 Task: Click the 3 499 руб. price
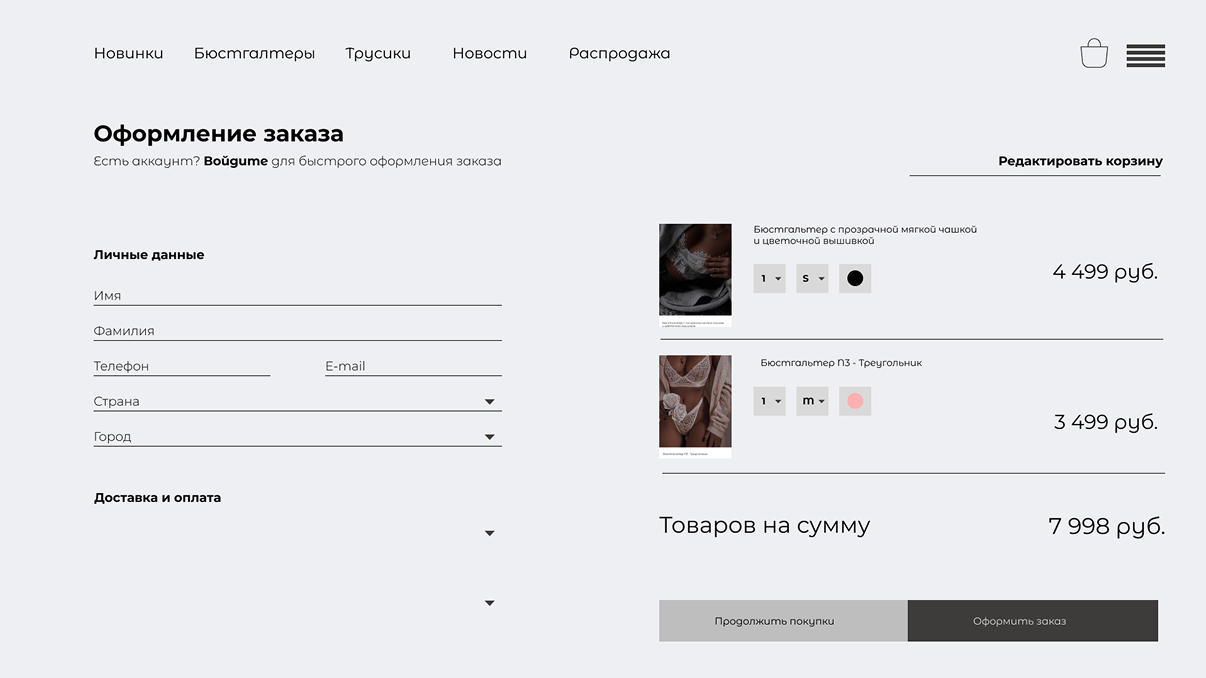[x=1106, y=422]
